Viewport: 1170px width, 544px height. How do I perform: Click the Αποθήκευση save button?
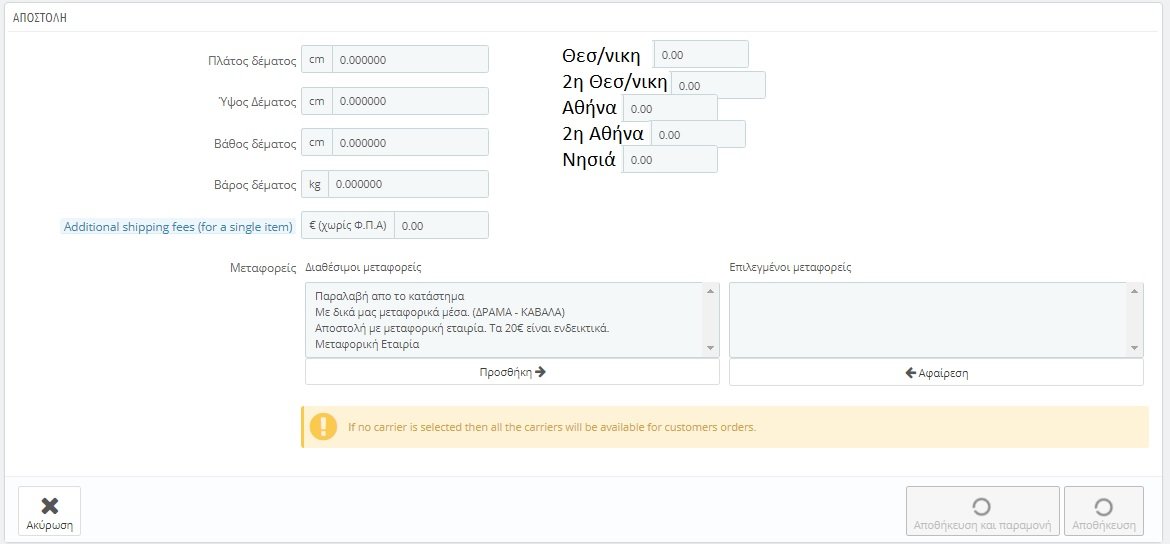point(1103,512)
